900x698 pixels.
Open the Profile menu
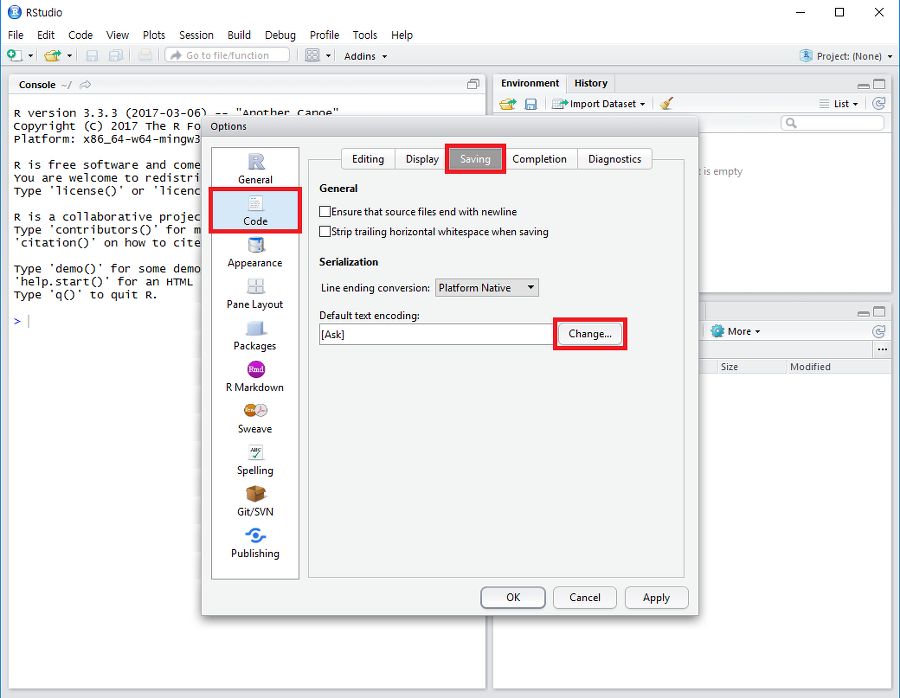click(324, 35)
